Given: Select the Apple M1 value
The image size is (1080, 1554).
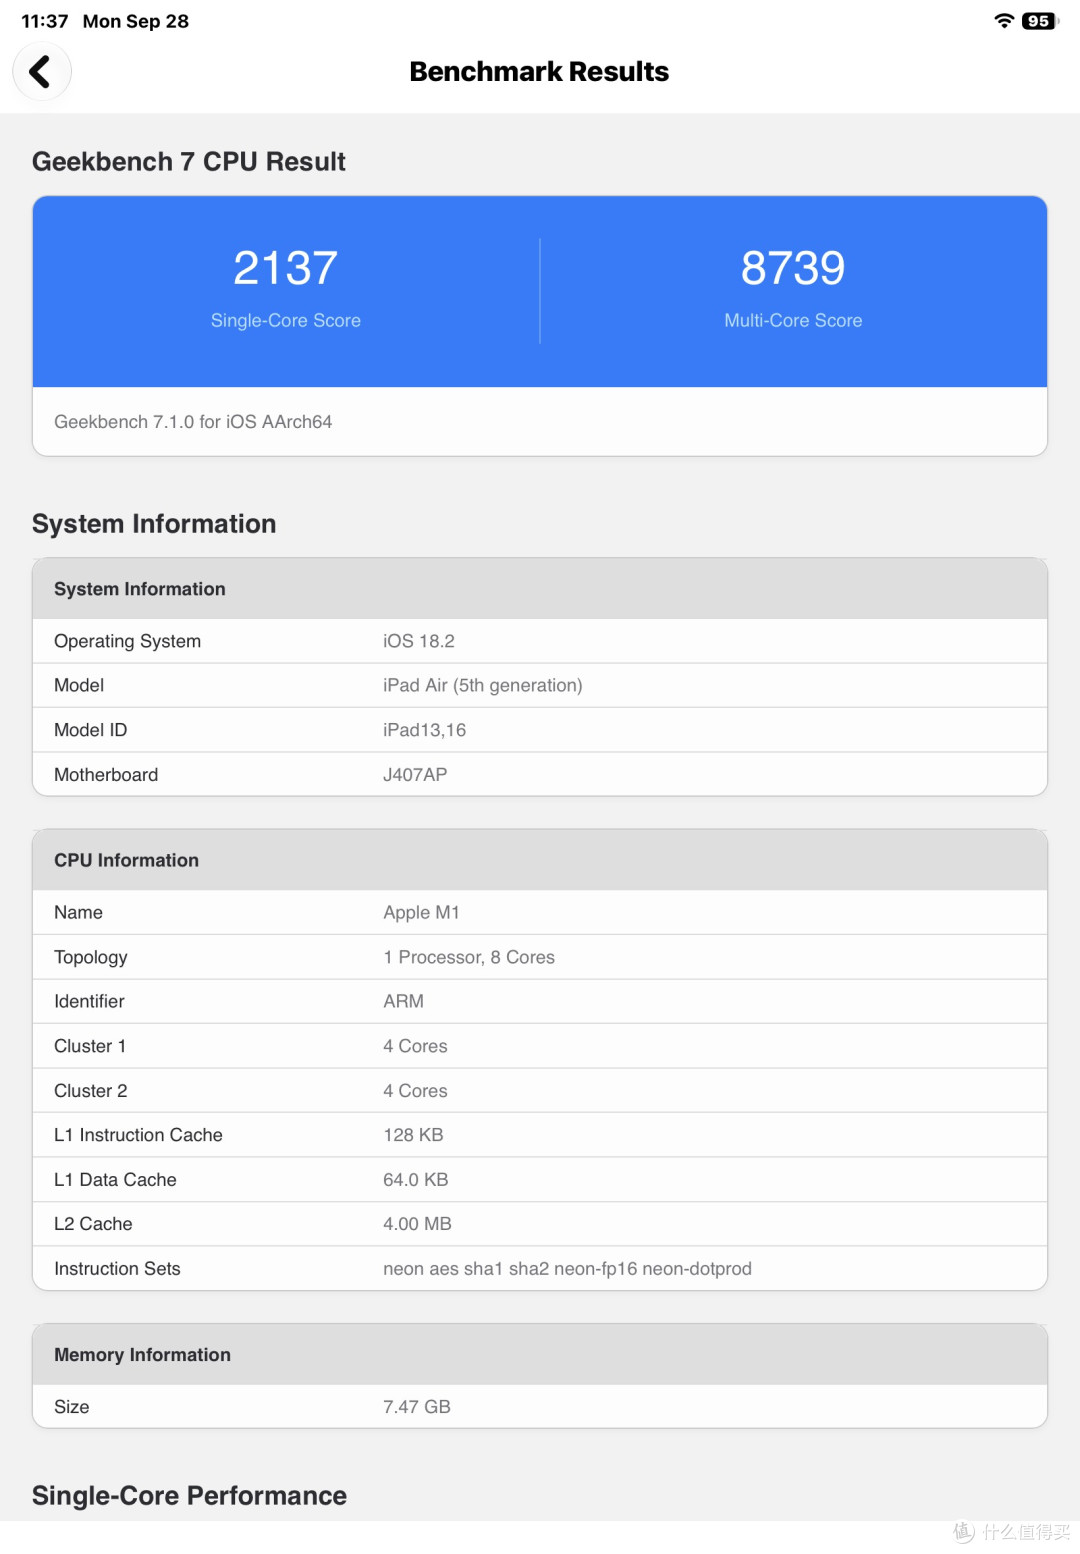Looking at the screenshot, I should pos(421,912).
